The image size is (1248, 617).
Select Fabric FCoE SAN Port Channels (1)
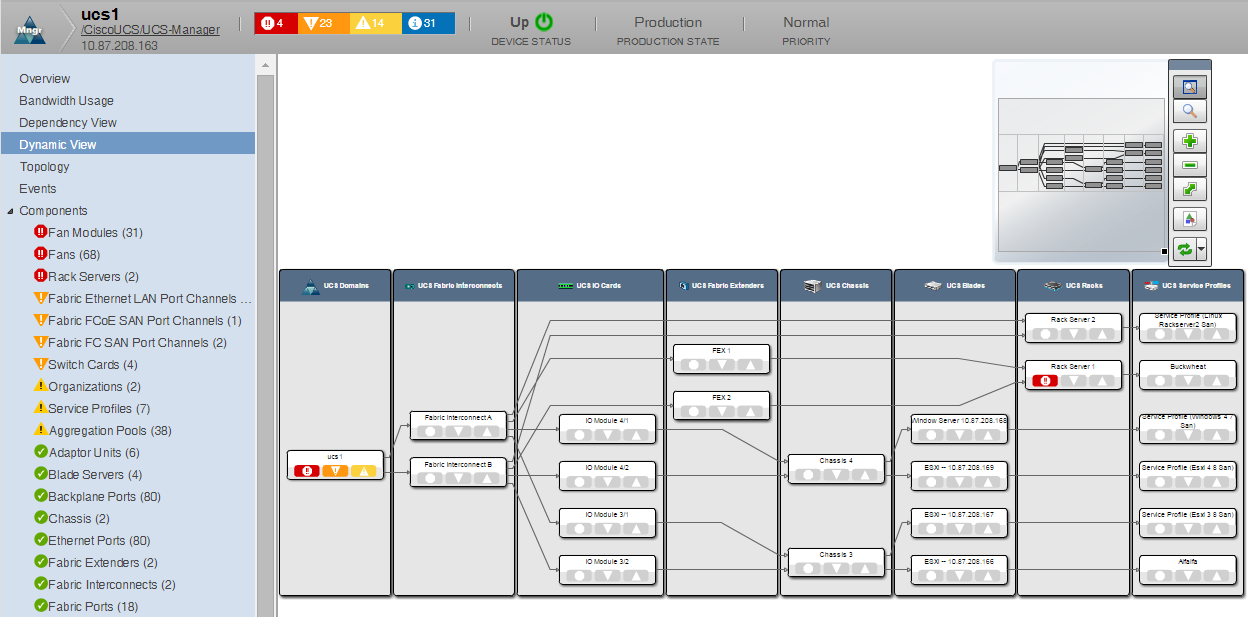(144, 321)
